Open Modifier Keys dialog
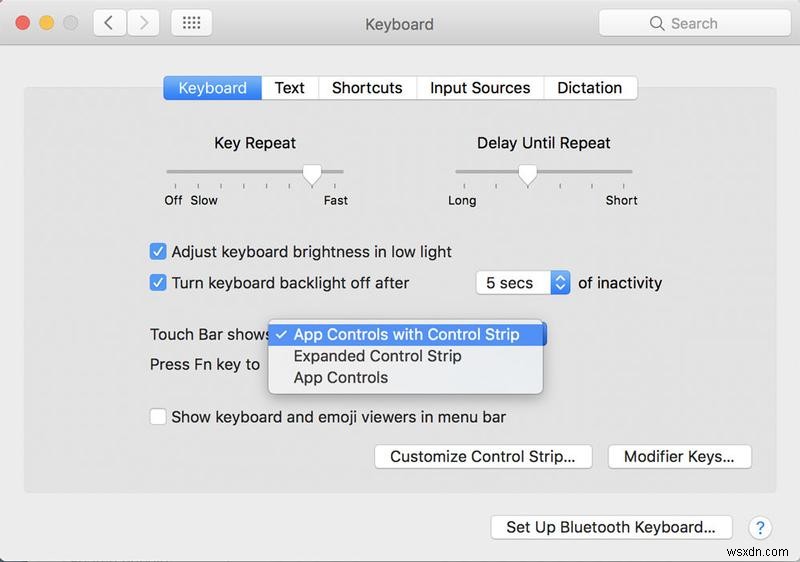800x562 pixels. click(680, 456)
